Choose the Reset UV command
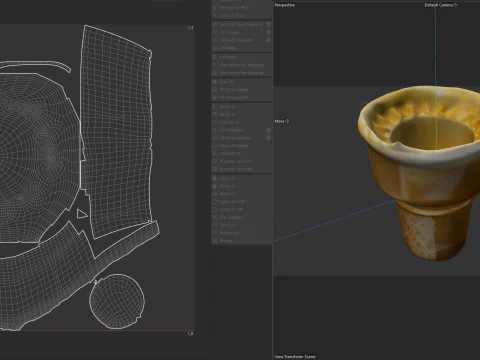 point(241,194)
